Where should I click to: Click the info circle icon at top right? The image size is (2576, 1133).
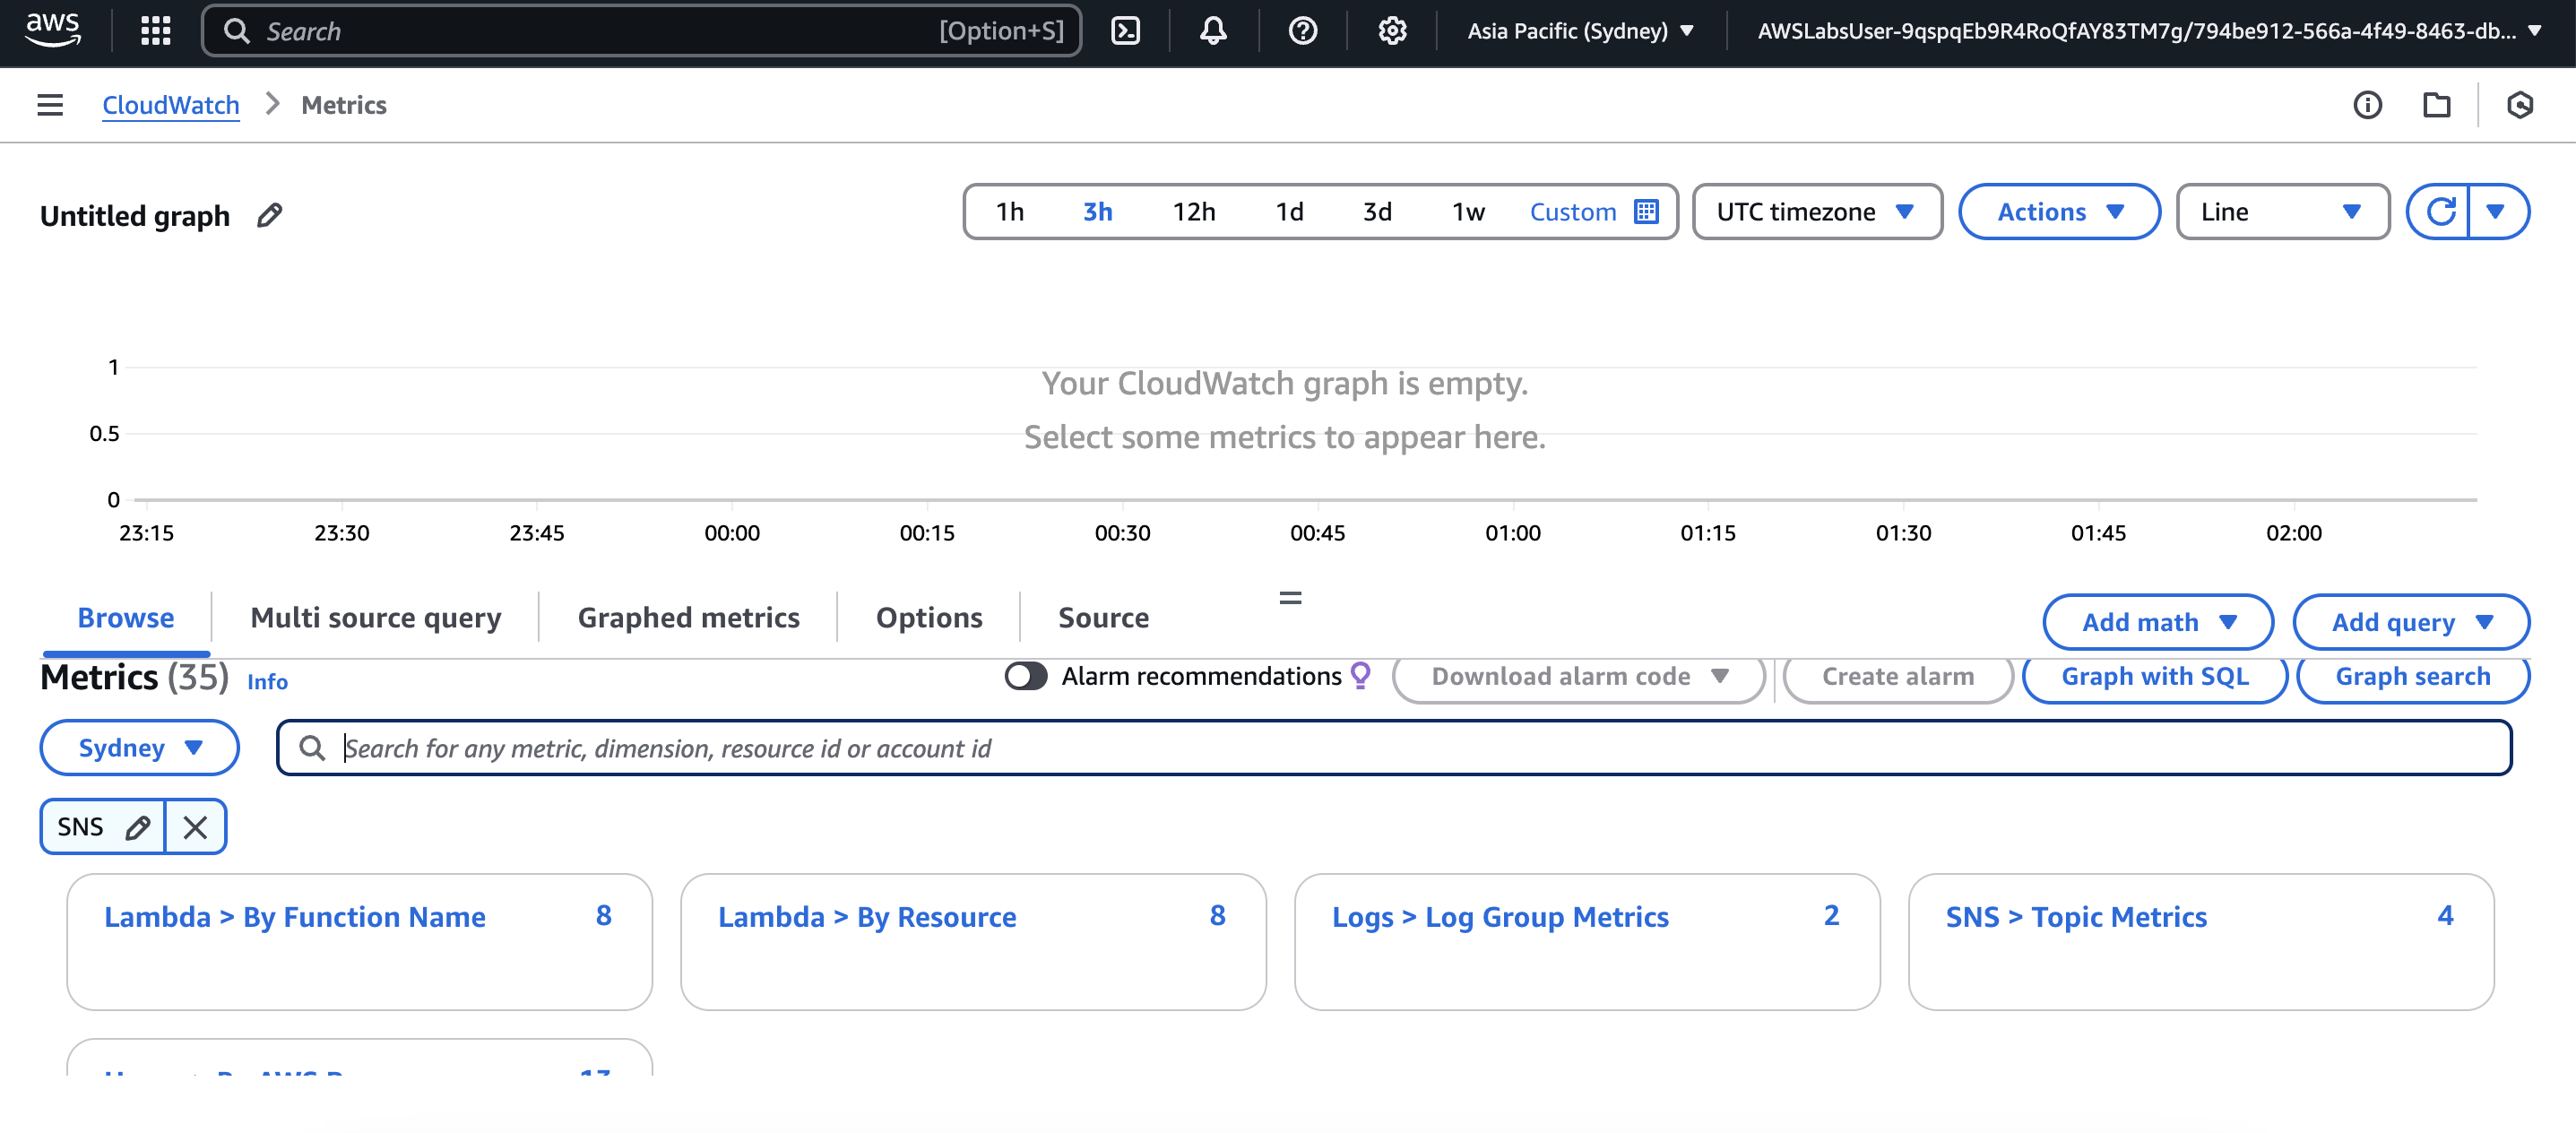(2367, 105)
